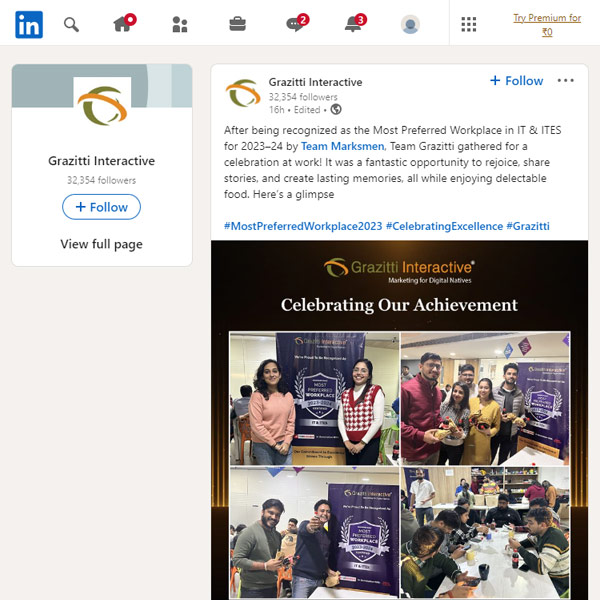Screen dimensions: 600x600
Task: Click the #MostPreferredWorkplace2023 hashtag
Action: tap(303, 226)
